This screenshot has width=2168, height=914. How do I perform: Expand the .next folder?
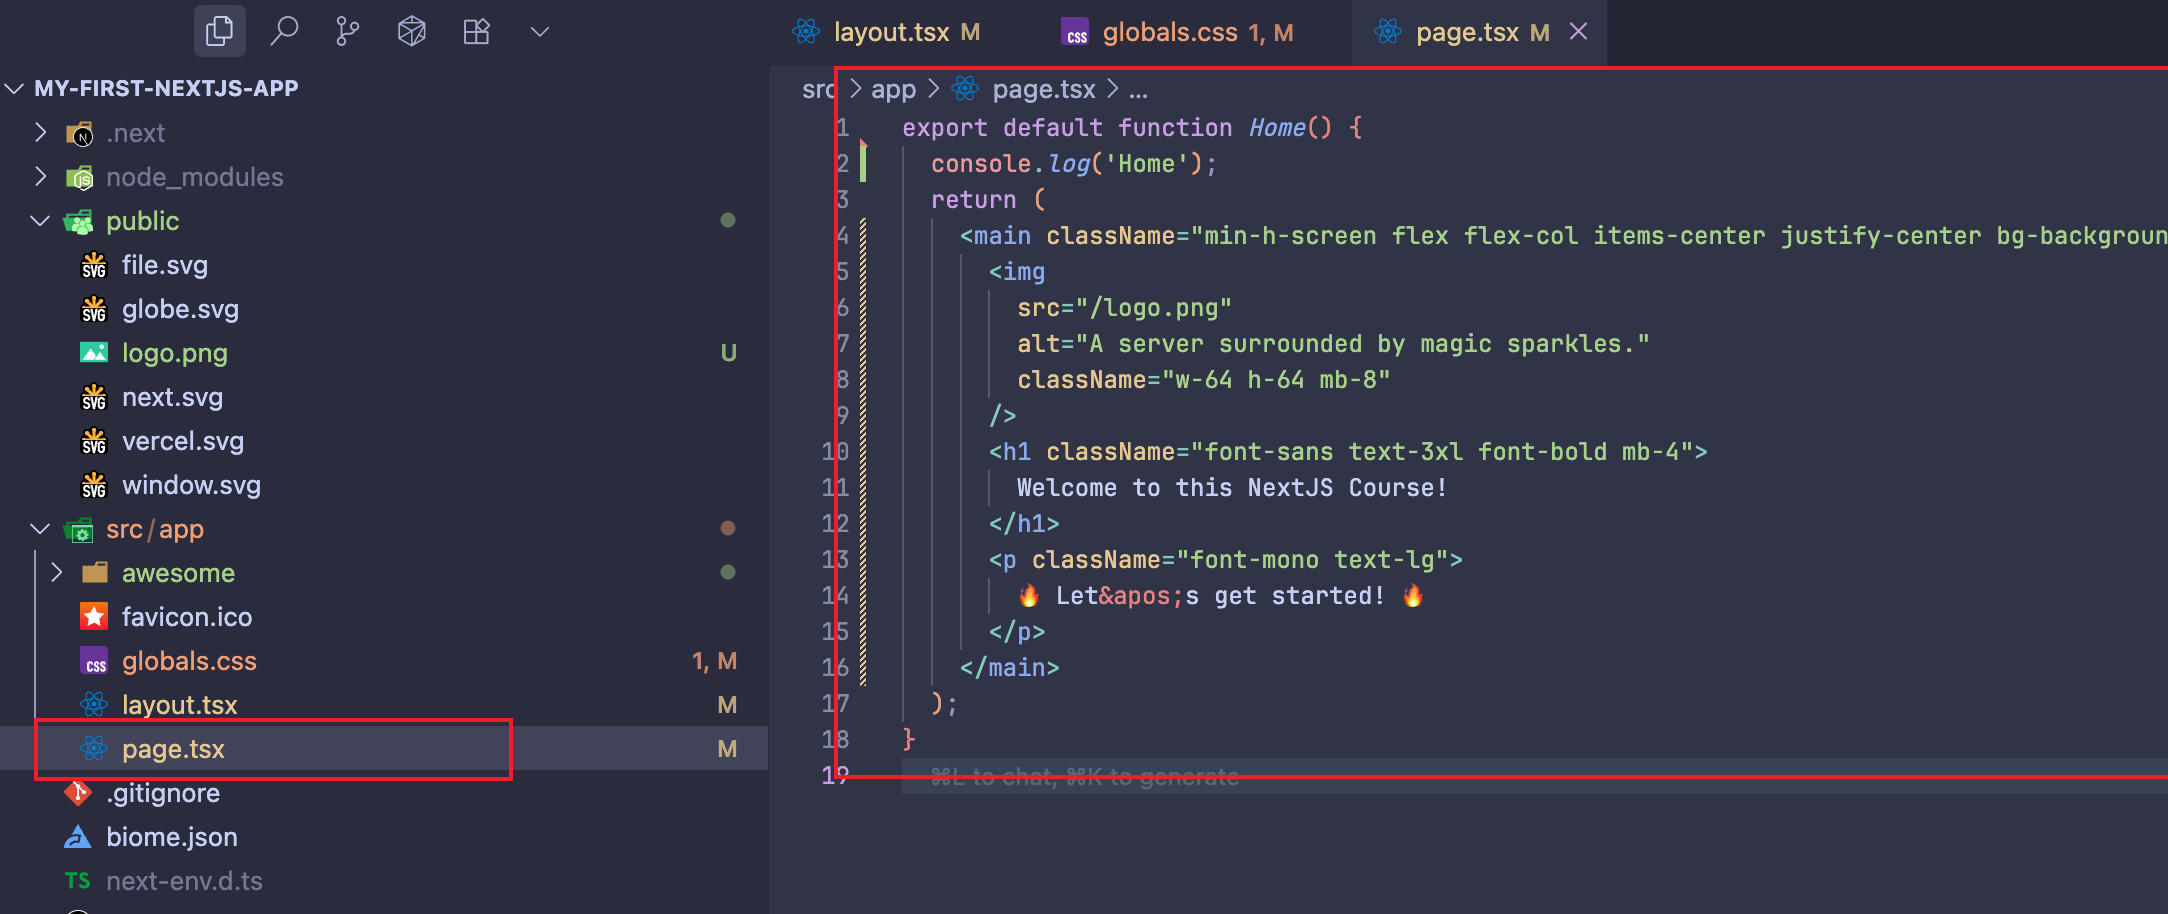click(40, 132)
